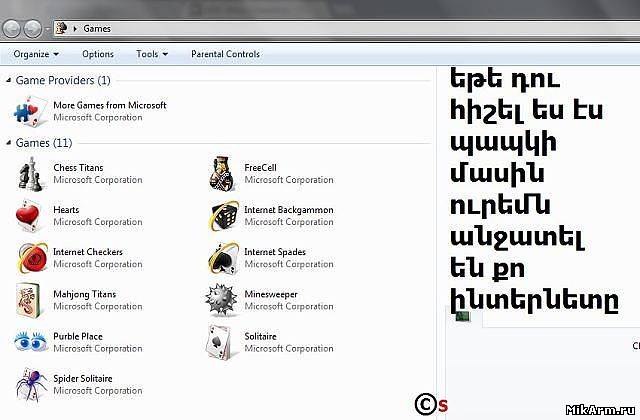Image resolution: width=640 pixels, height=420 pixels.
Task: Click the Games folder icon in the address bar
Action: pos(62,28)
